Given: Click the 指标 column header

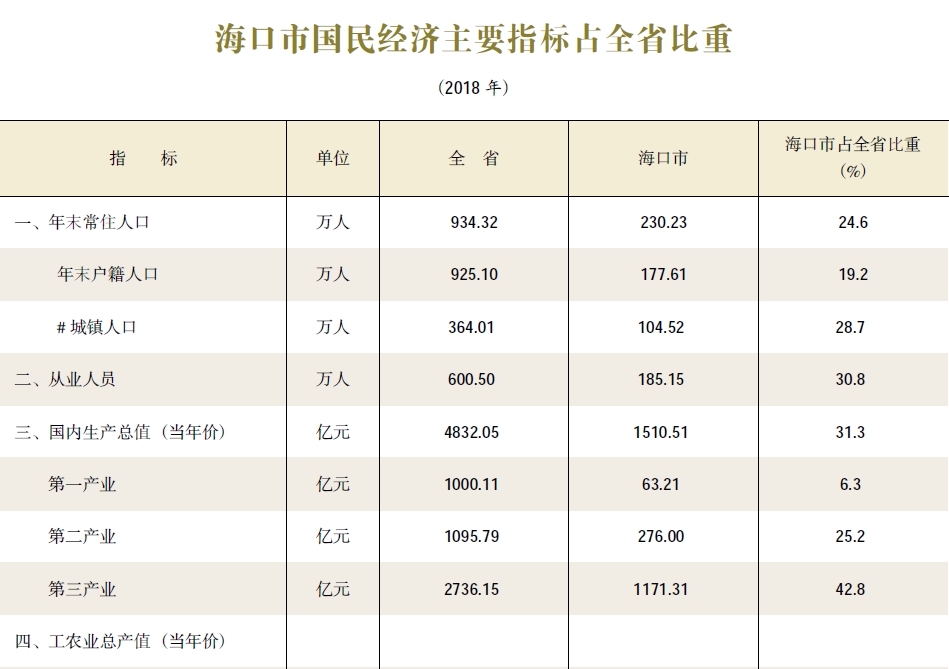Looking at the screenshot, I should click(144, 157).
